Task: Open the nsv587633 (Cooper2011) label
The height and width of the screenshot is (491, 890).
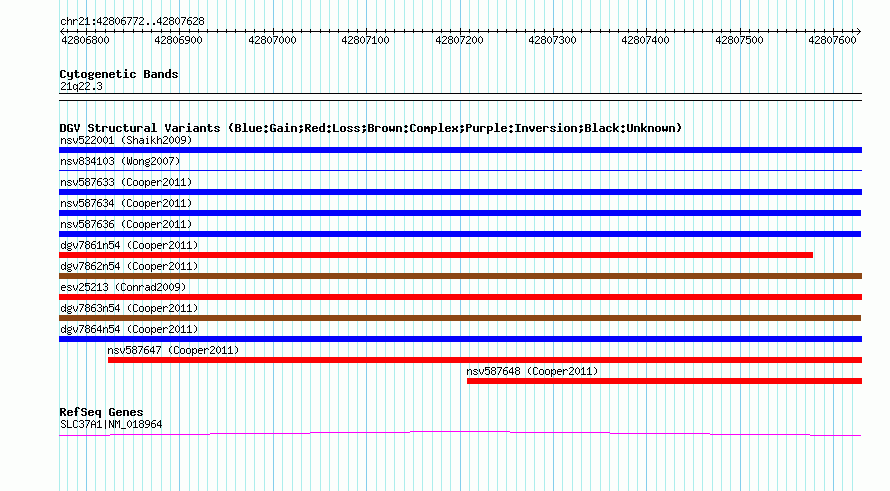Action: pyautogui.click(x=126, y=182)
